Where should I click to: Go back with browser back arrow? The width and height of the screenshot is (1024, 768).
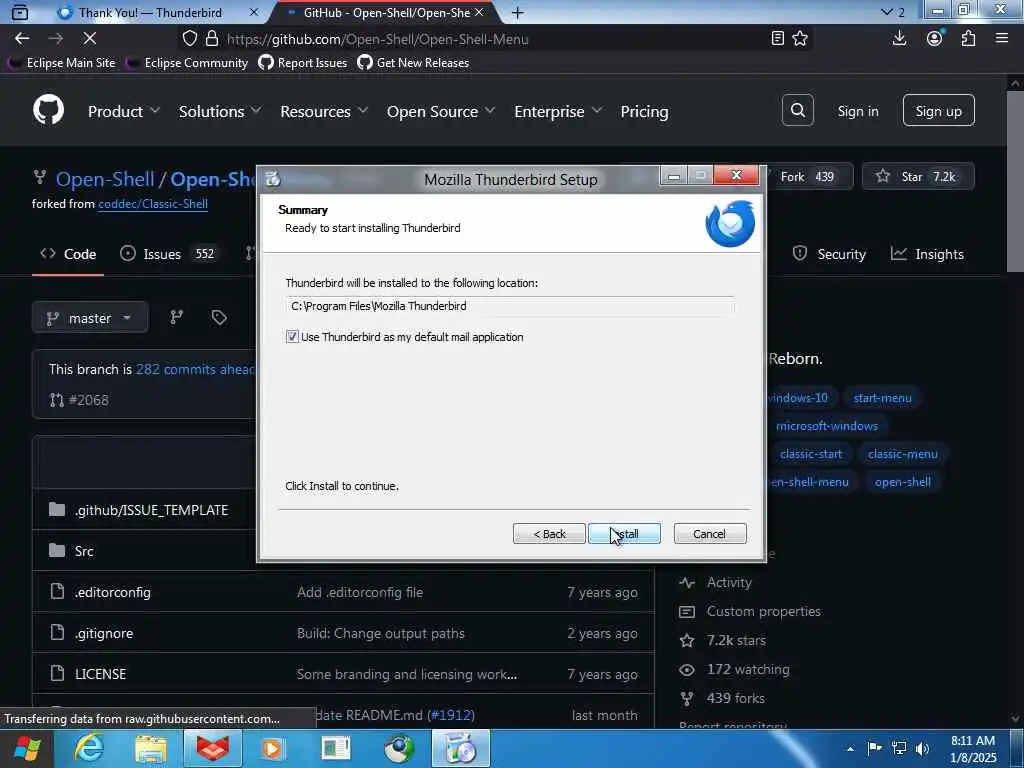tap(22, 39)
